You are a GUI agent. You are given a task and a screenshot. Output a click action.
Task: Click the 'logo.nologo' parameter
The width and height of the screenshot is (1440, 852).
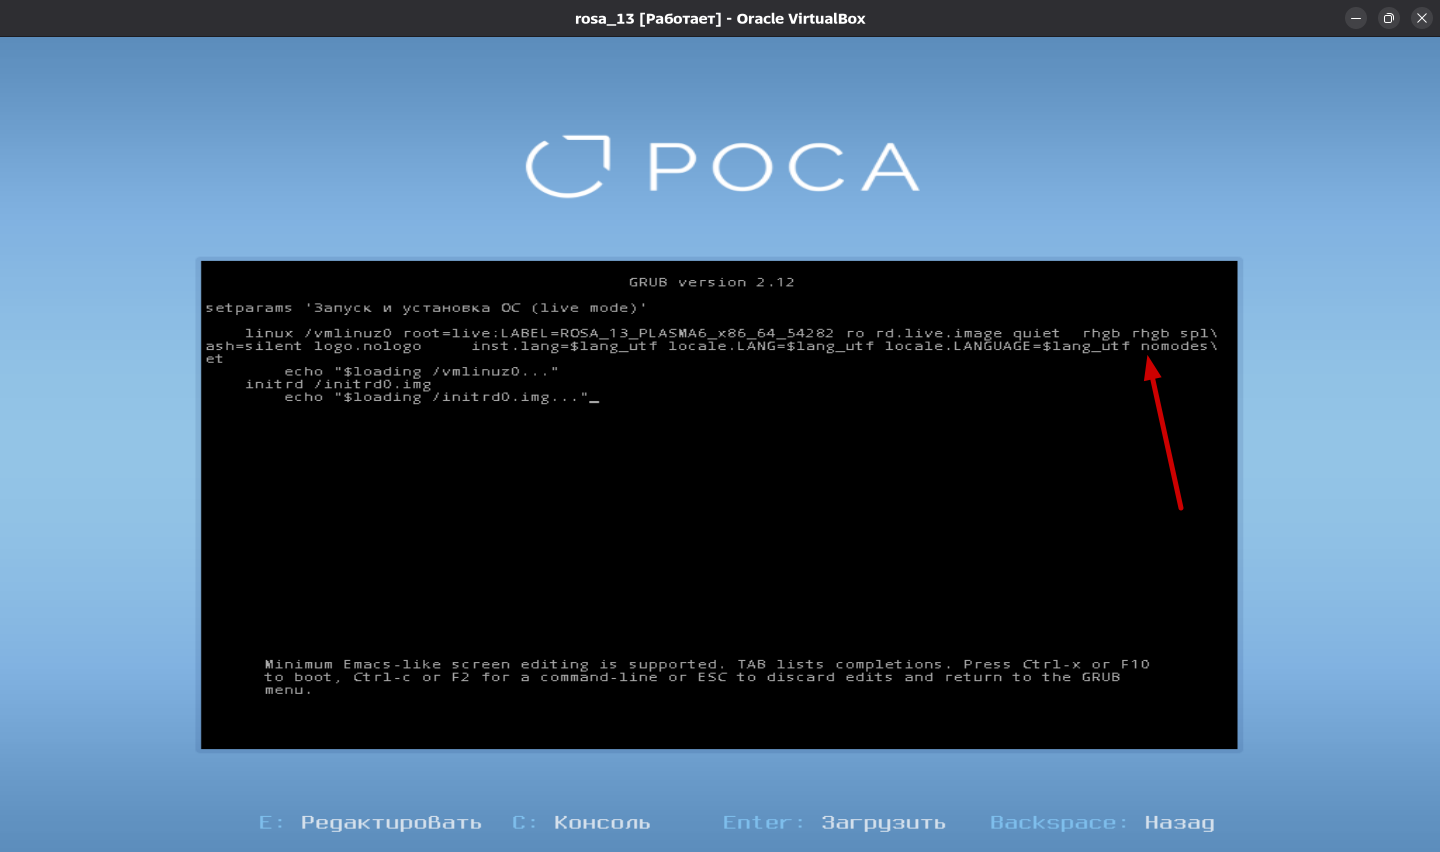click(368, 346)
